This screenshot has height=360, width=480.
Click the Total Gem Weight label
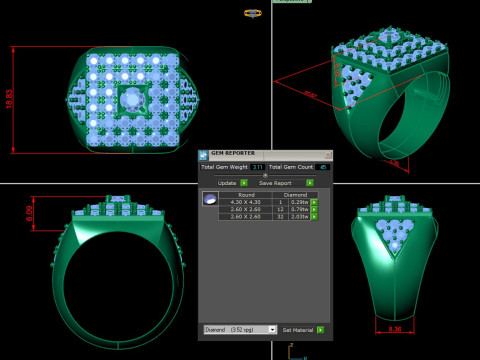click(224, 167)
